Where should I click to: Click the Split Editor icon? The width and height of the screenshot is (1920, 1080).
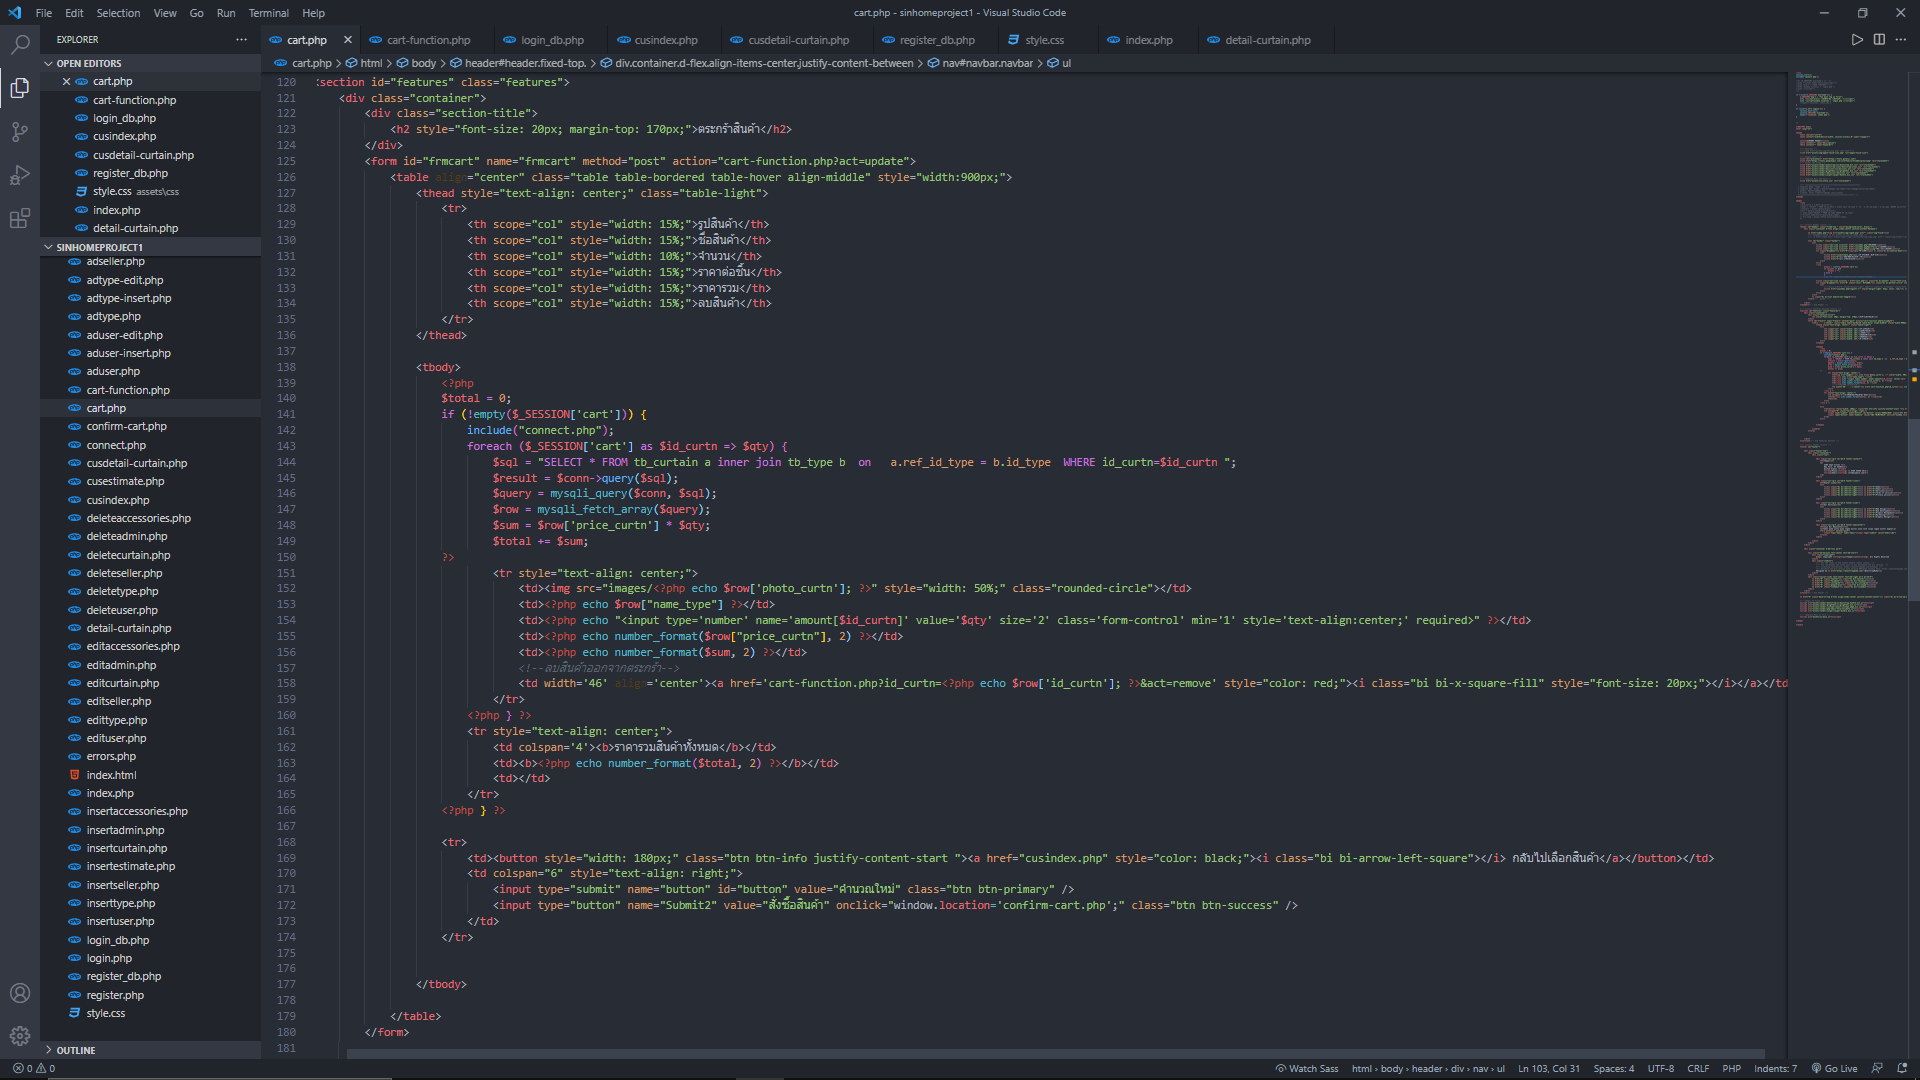[x=1879, y=40]
